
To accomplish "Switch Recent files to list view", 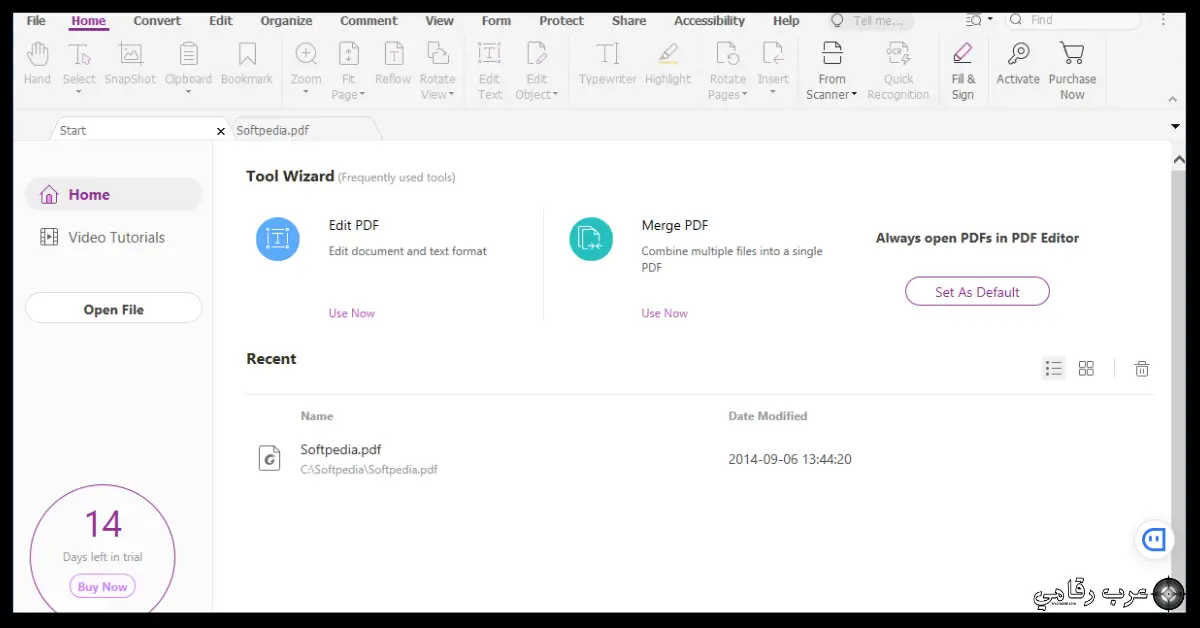I will coord(1053,368).
